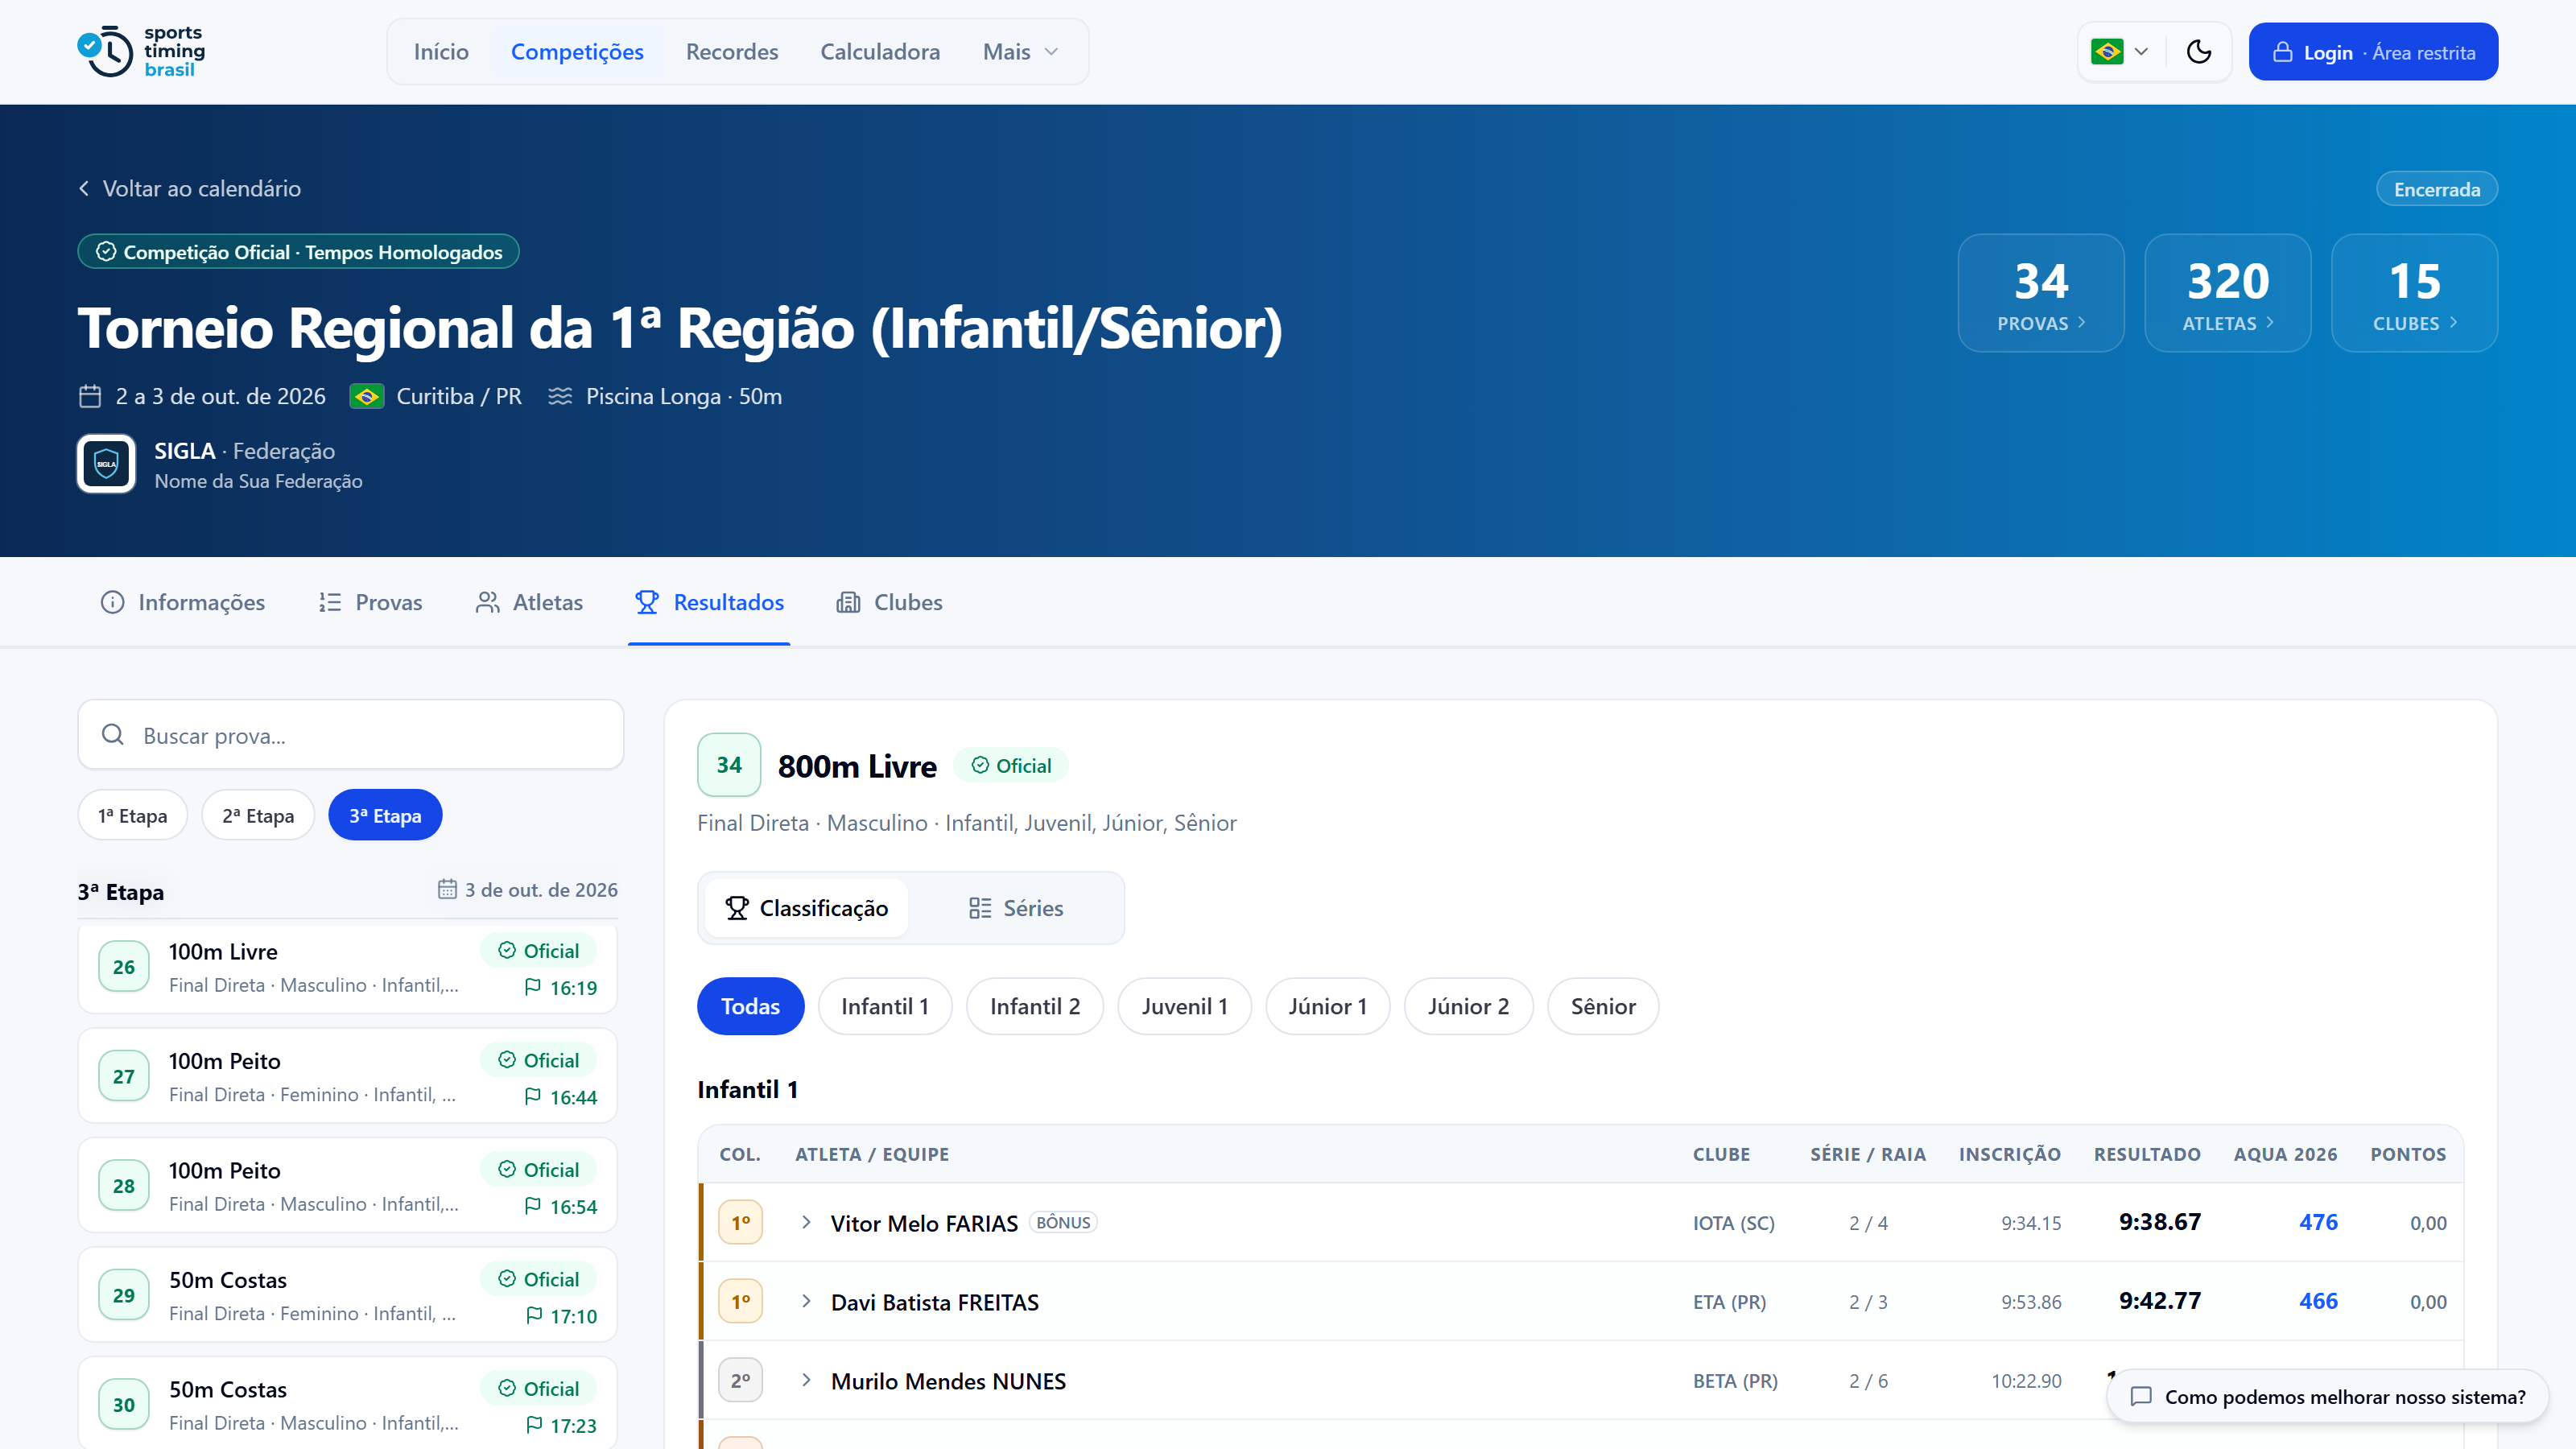Switch view to Séries
Image resolution: width=2576 pixels, height=1449 pixels.
[1015, 907]
